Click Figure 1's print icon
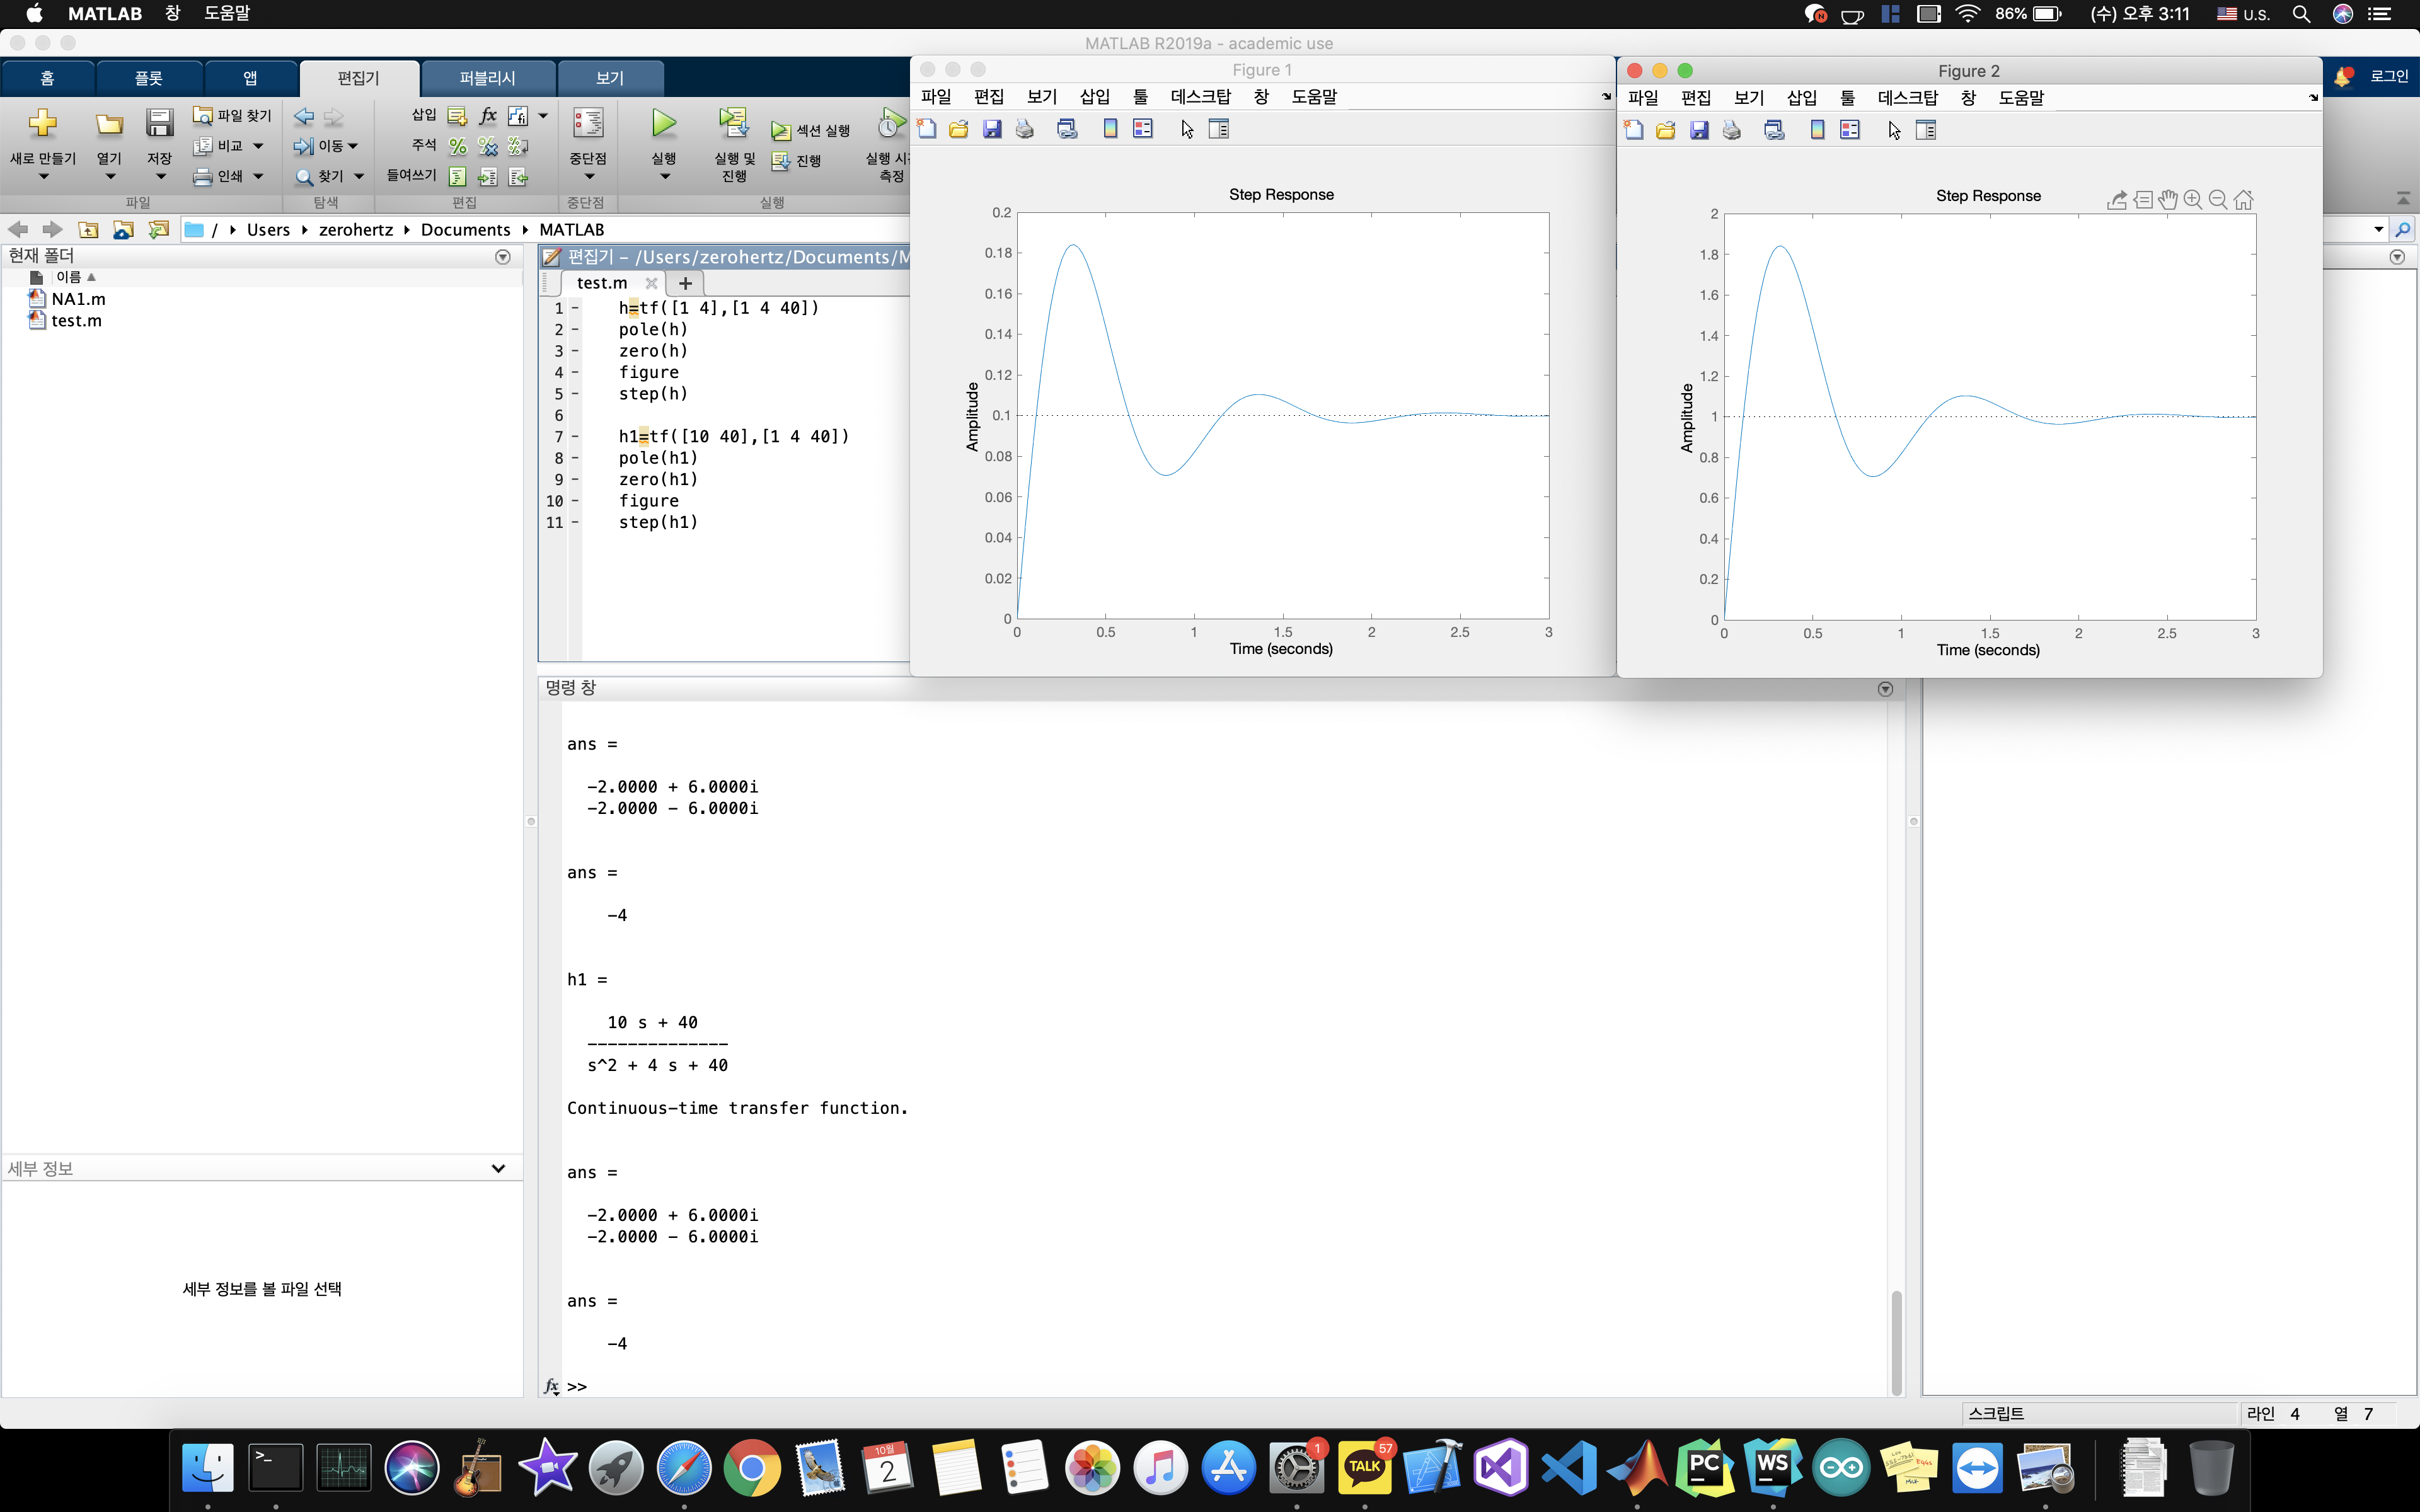The height and width of the screenshot is (1512, 2420). (1025, 129)
